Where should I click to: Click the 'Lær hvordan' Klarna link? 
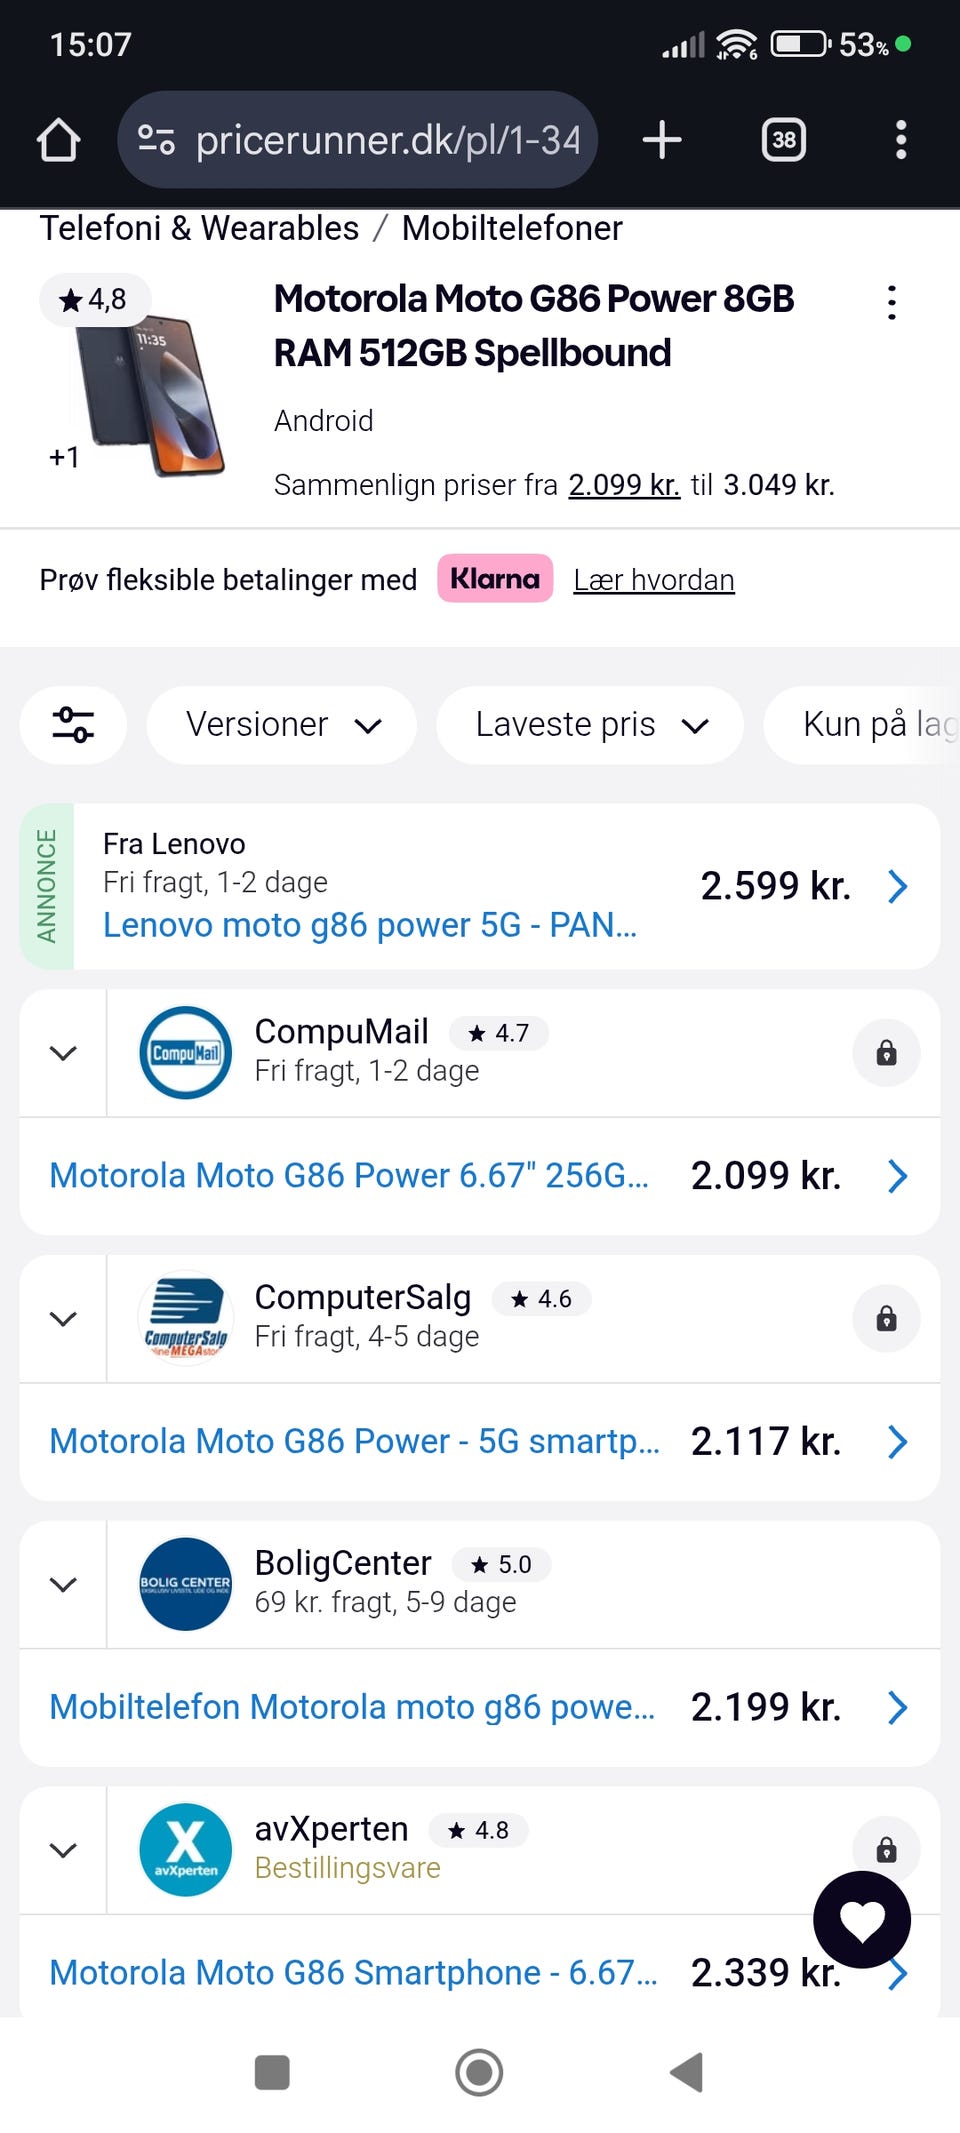(654, 580)
